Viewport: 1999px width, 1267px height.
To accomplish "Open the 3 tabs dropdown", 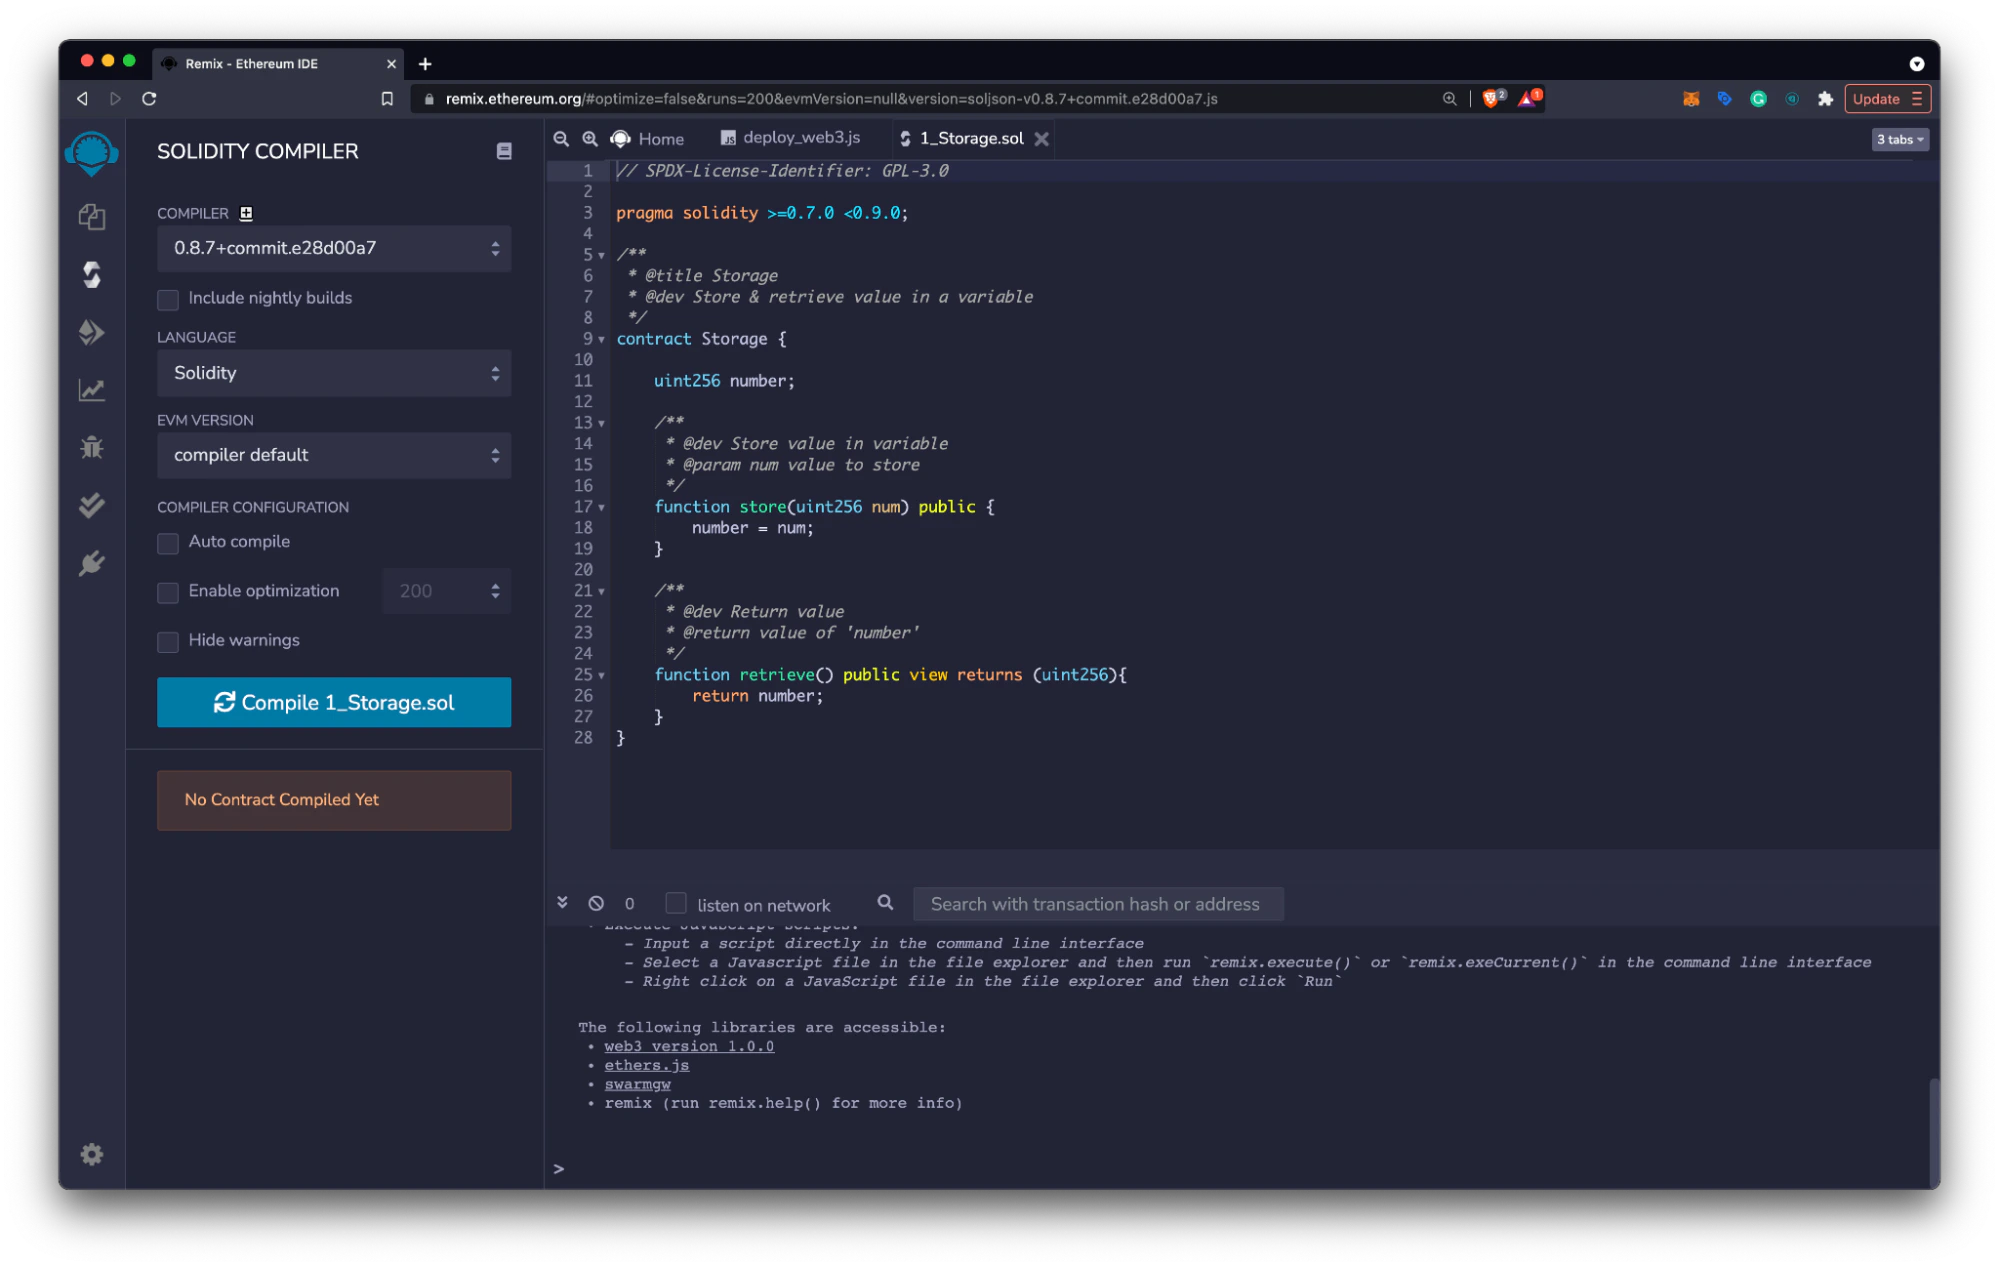I will 1898,139.
